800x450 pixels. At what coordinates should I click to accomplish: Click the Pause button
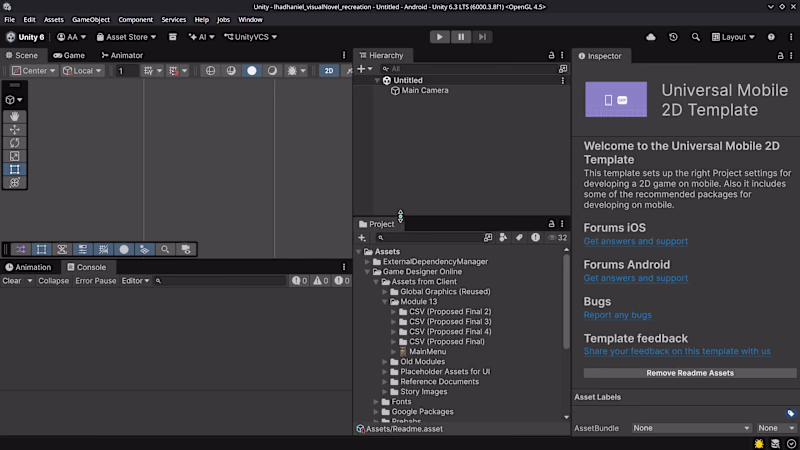tap(461, 37)
